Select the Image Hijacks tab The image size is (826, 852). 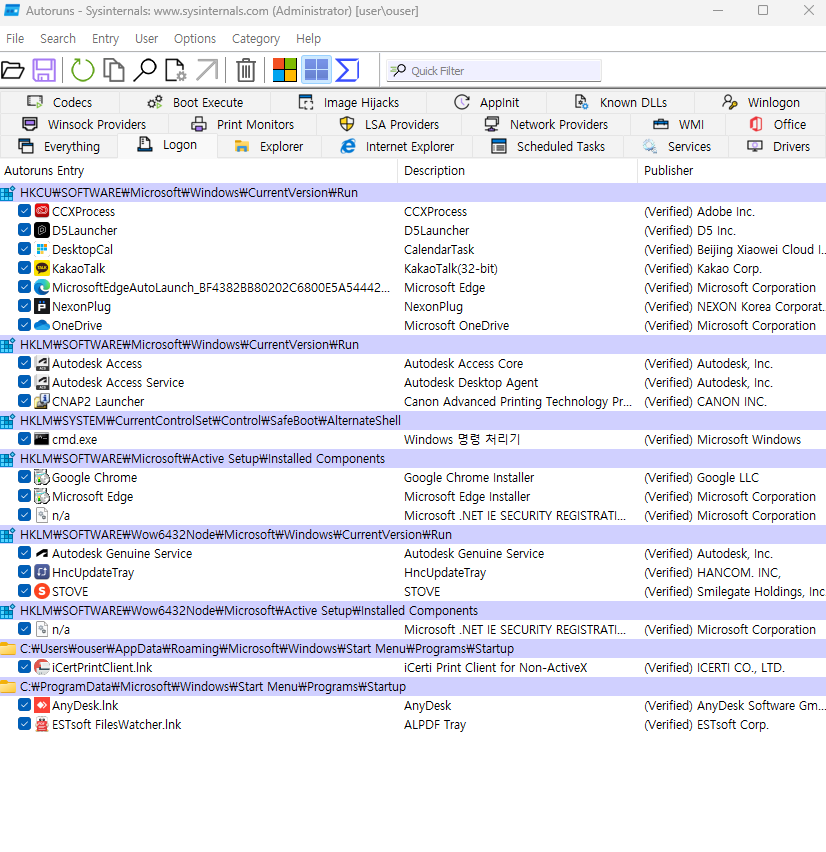pyautogui.click(x=349, y=102)
